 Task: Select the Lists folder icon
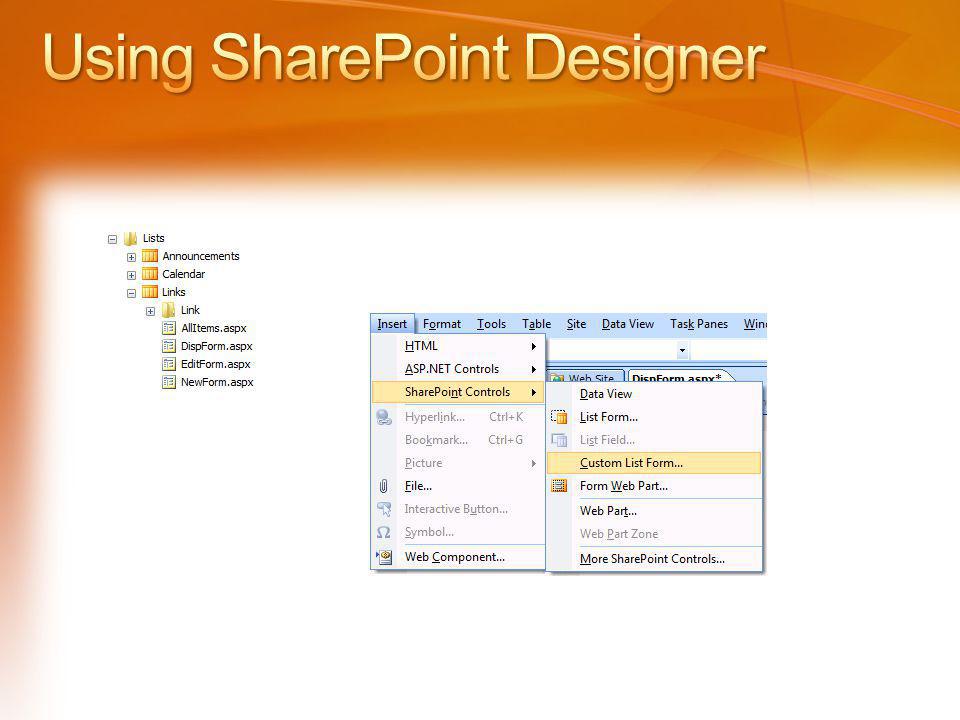point(130,238)
